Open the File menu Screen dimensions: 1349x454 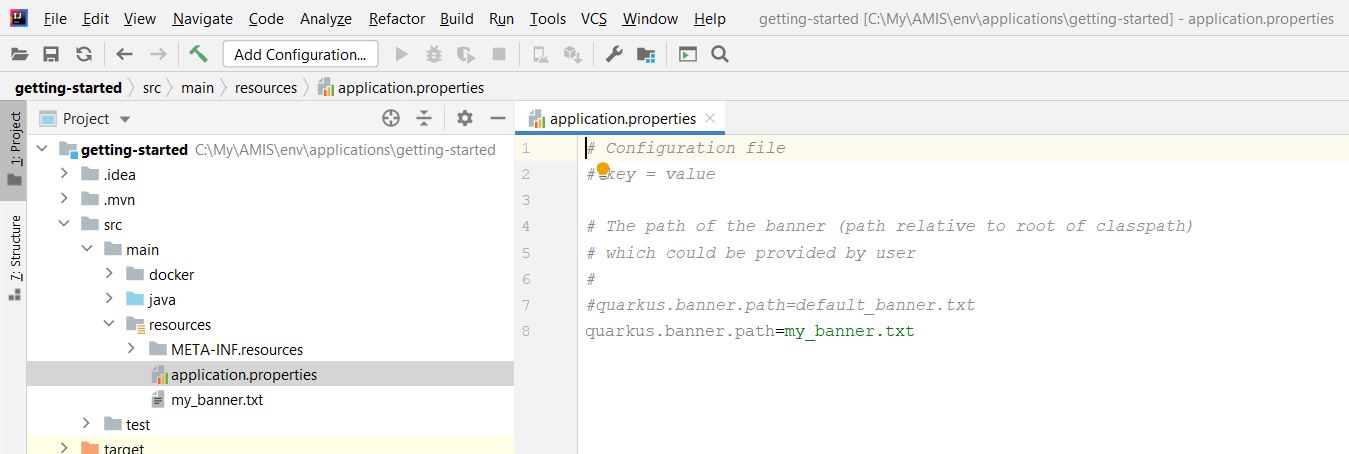pyautogui.click(x=55, y=19)
